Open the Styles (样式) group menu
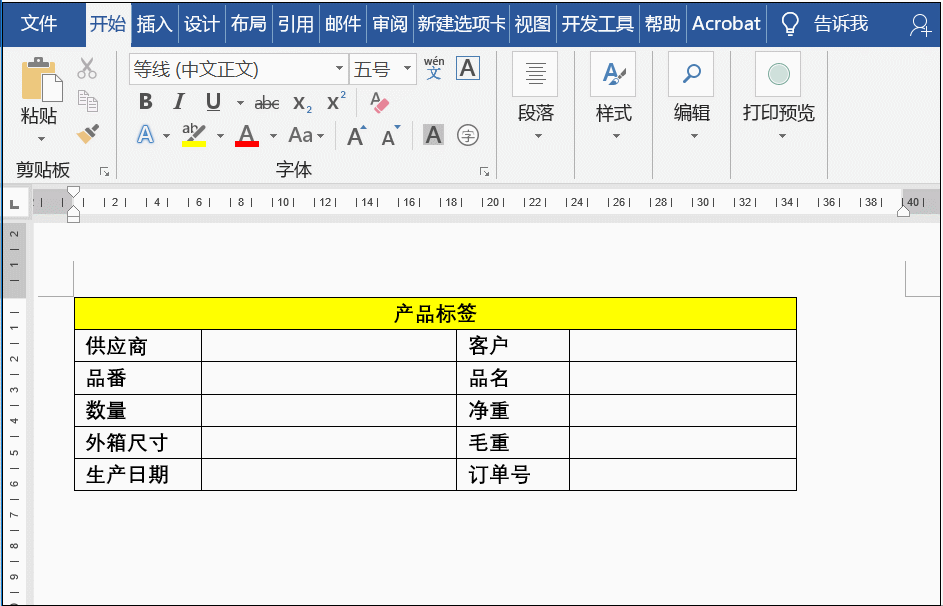Viewport: 943px width, 606px height. click(x=613, y=97)
